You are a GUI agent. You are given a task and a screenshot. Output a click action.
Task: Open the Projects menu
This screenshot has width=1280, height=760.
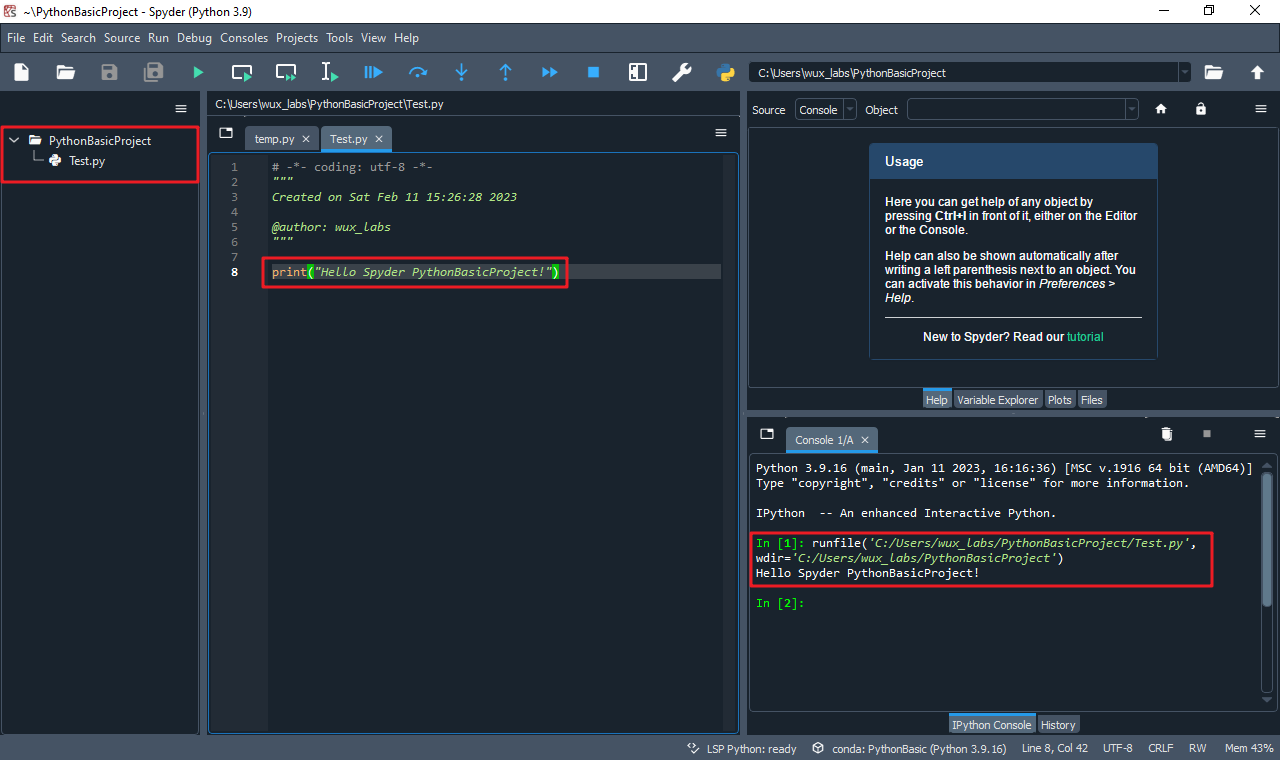pyautogui.click(x=297, y=38)
